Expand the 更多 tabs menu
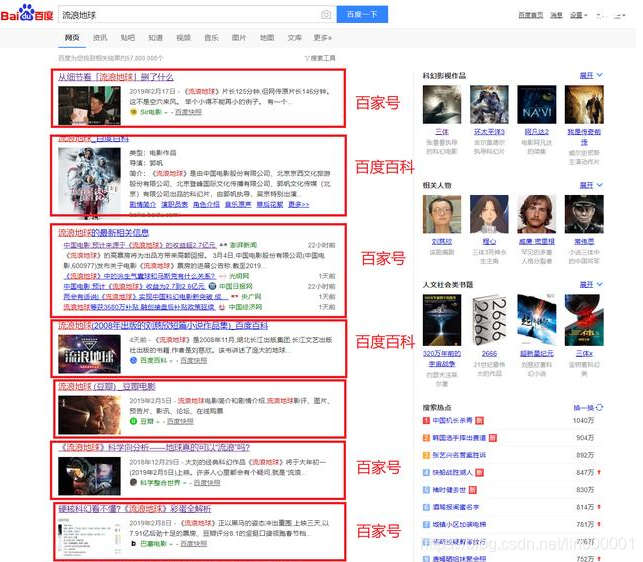 tap(323, 38)
